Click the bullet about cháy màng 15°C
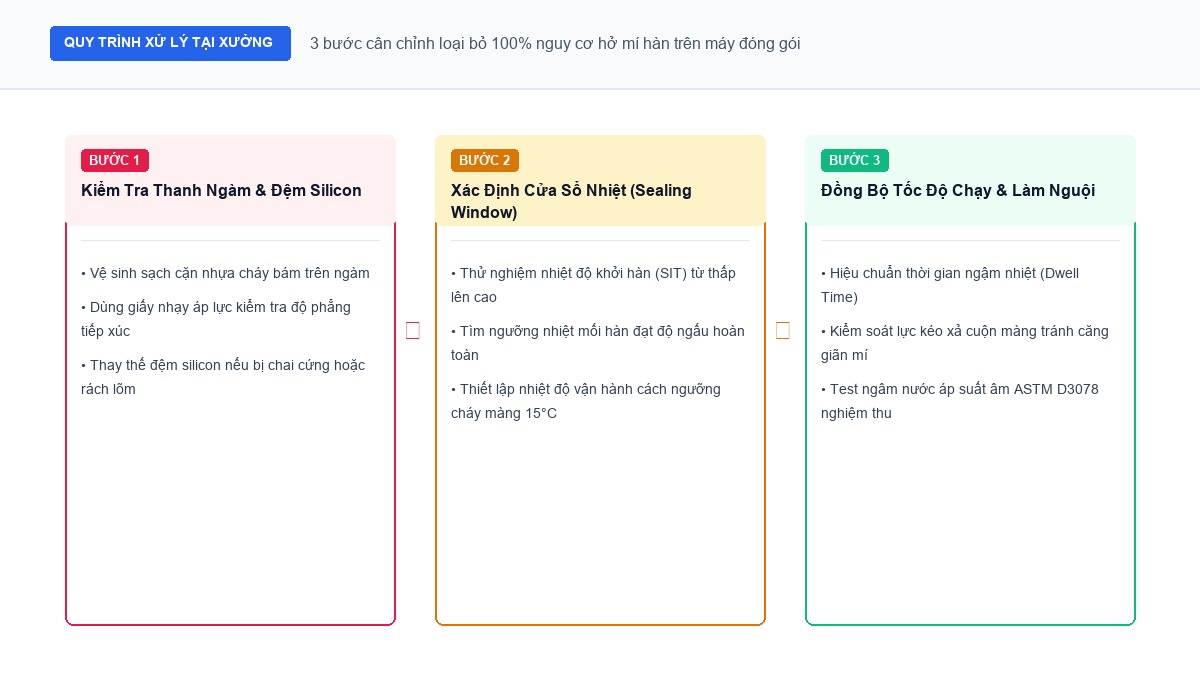 point(586,401)
